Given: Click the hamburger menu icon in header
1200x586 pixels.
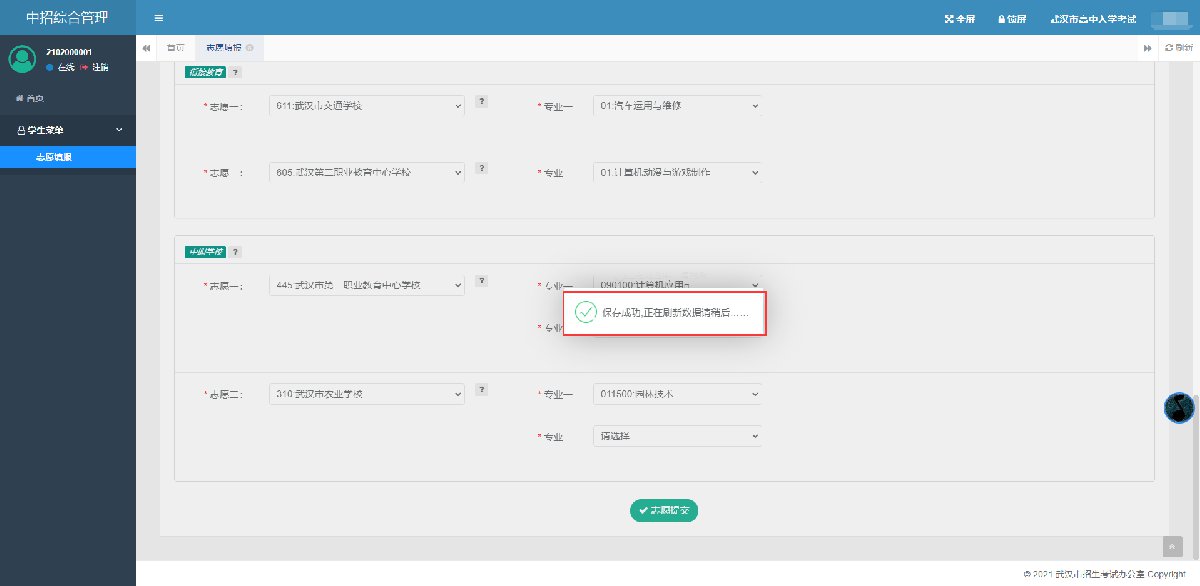Looking at the screenshot, I should [158, 18].
